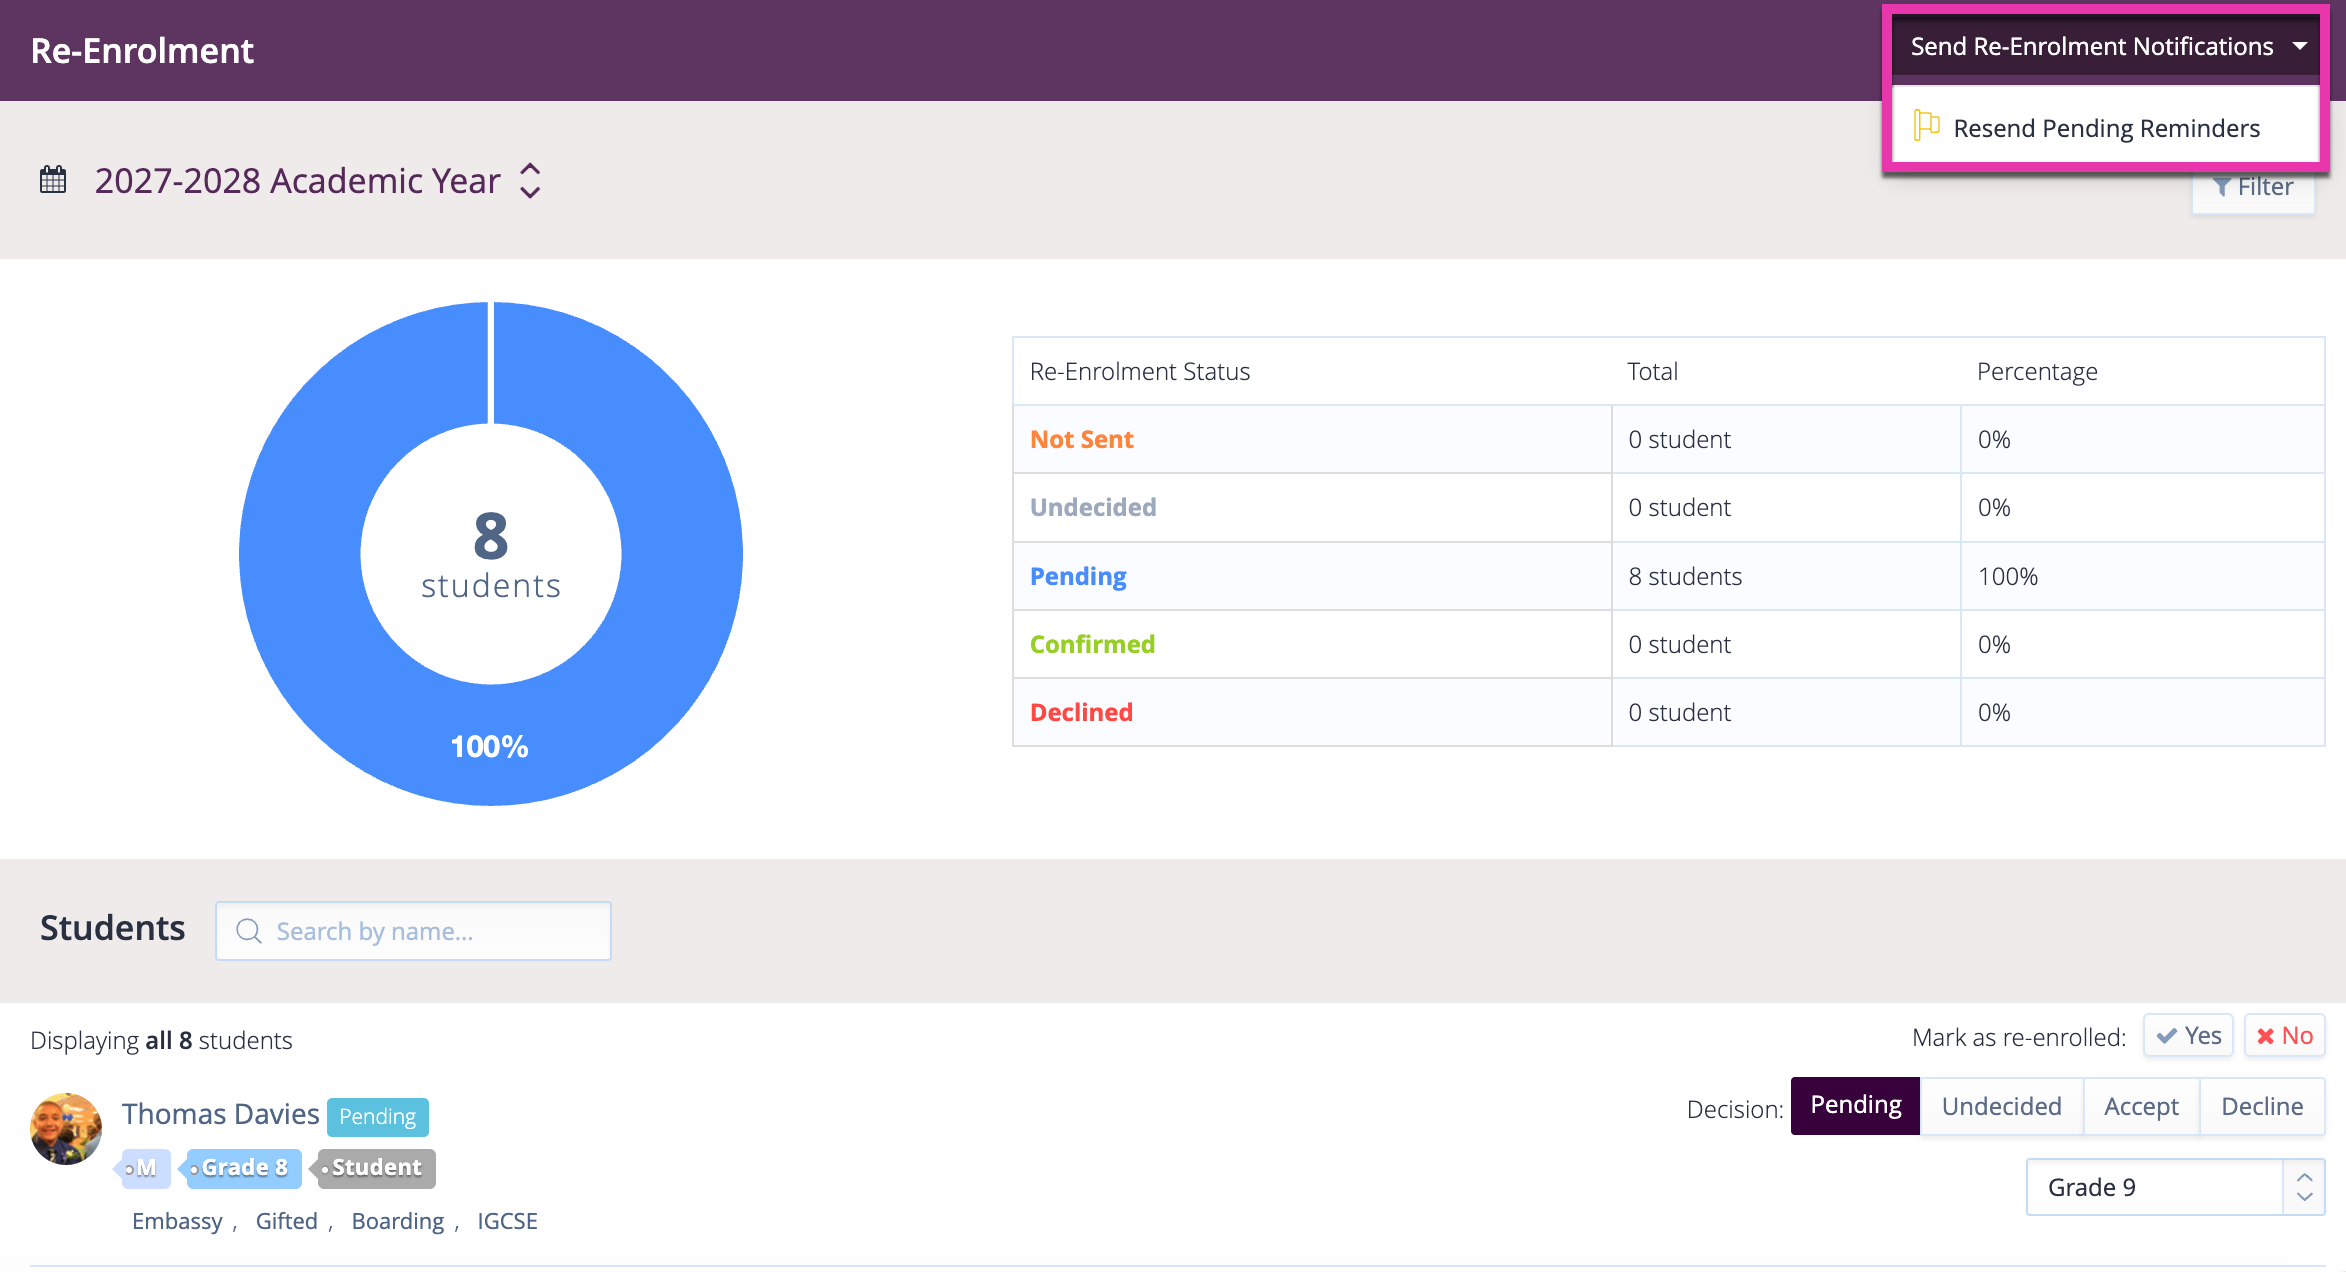Screen dimensions: 2346x1272
Task: Click the Total column header
Action: [1652, 371]
